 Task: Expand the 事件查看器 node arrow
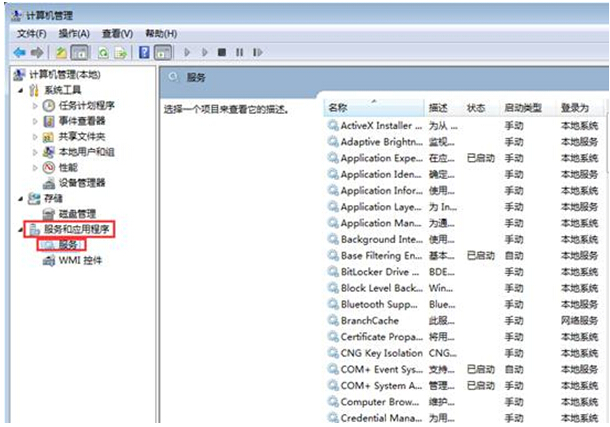[35, 121]
